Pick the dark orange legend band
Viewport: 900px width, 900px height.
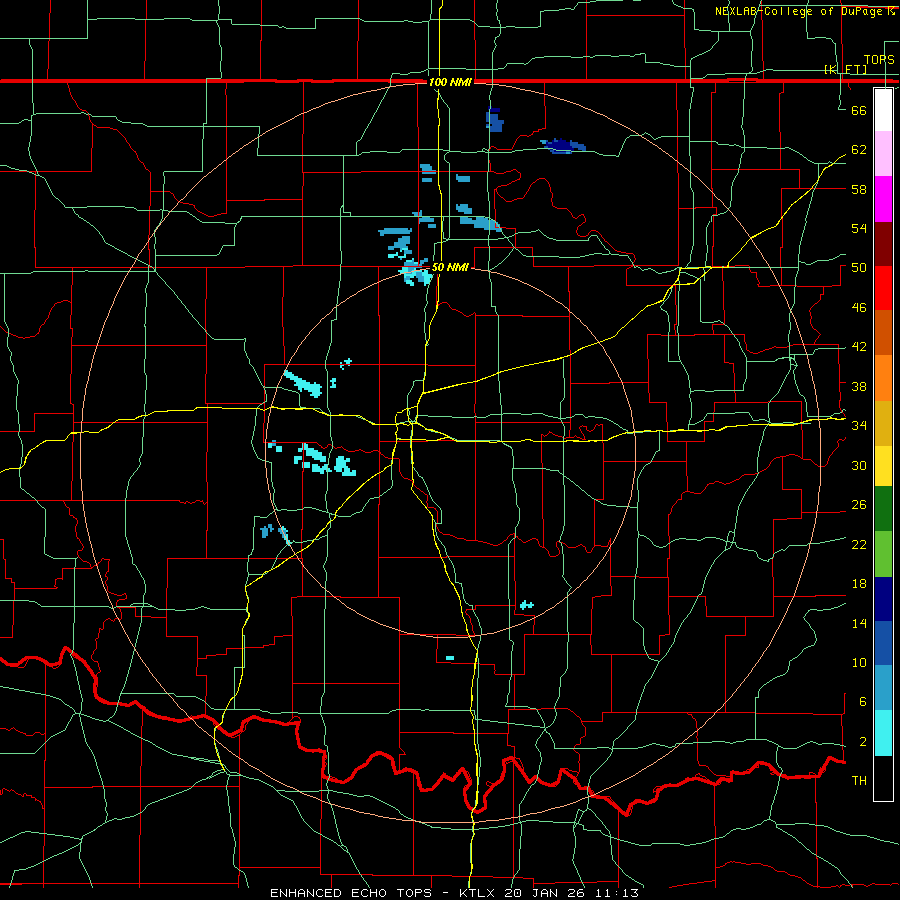tap(883, 332)
